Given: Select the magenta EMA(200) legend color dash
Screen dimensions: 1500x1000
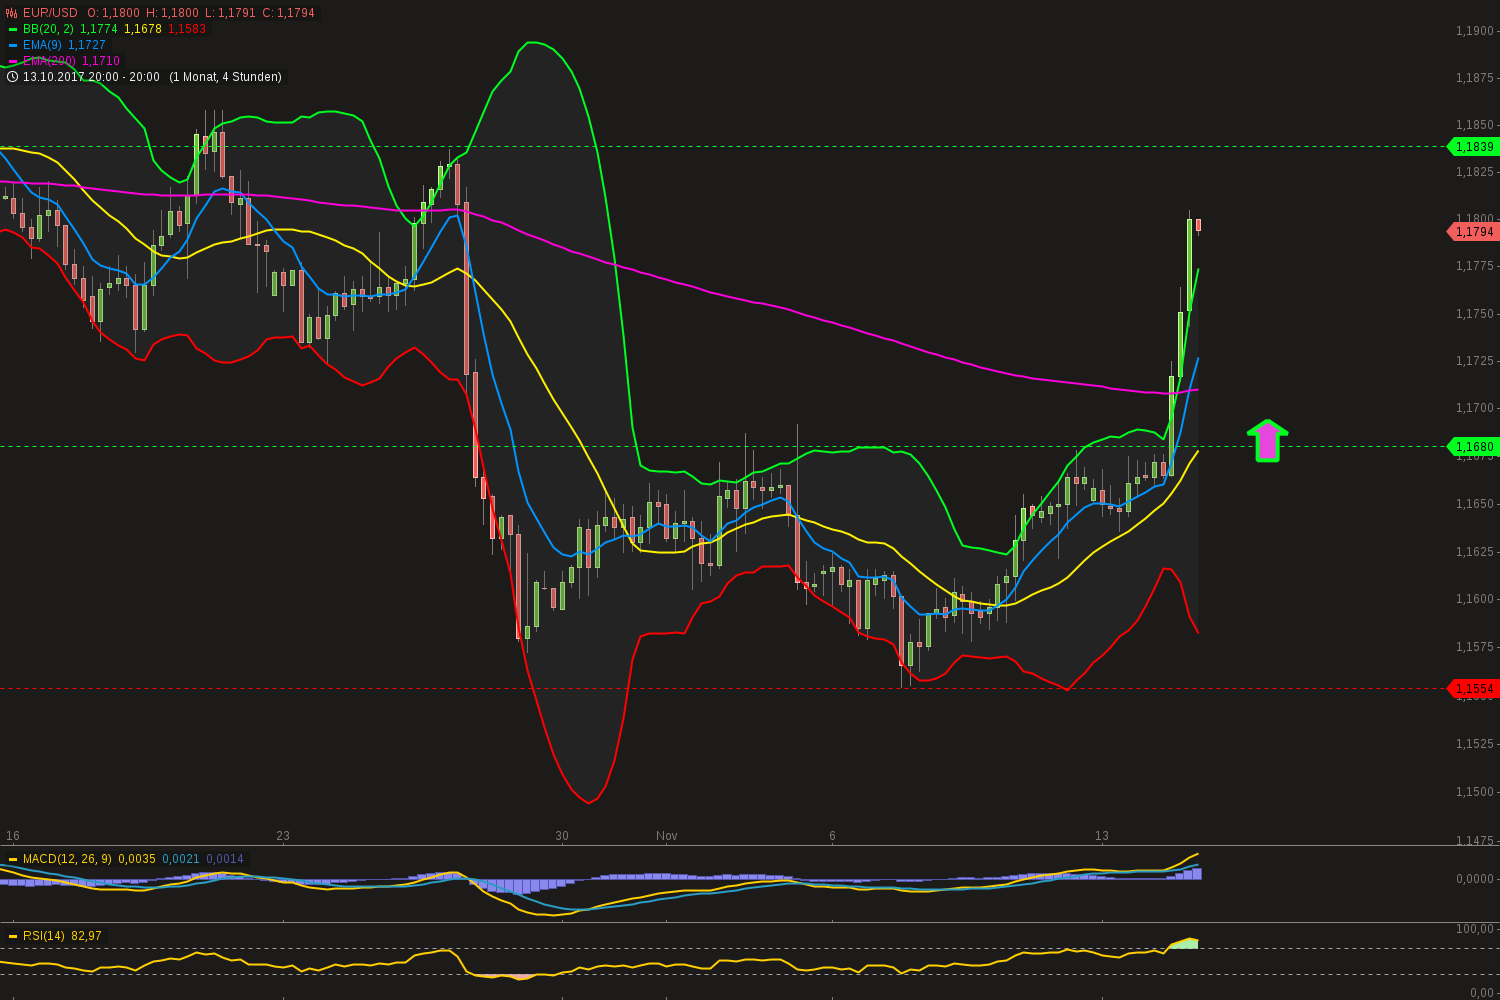Looking at the screenshot, I should pos(13,61).
